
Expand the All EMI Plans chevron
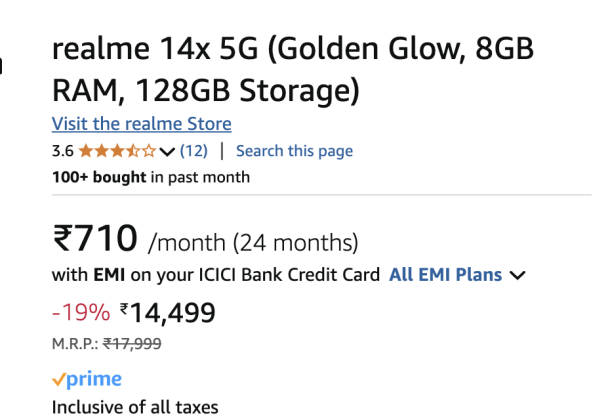pos(518,275)
